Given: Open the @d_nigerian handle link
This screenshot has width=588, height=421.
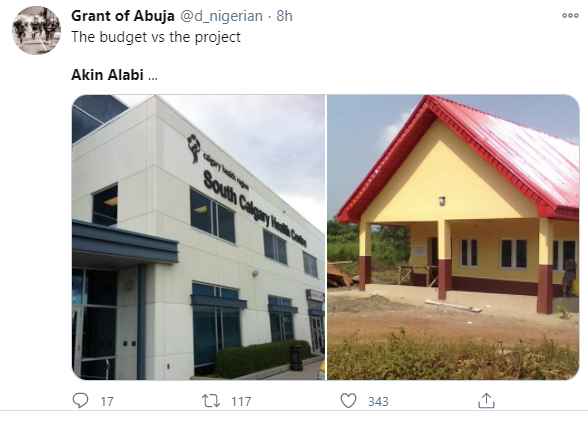Looking at the screenshot, I should tap(221, 16).
